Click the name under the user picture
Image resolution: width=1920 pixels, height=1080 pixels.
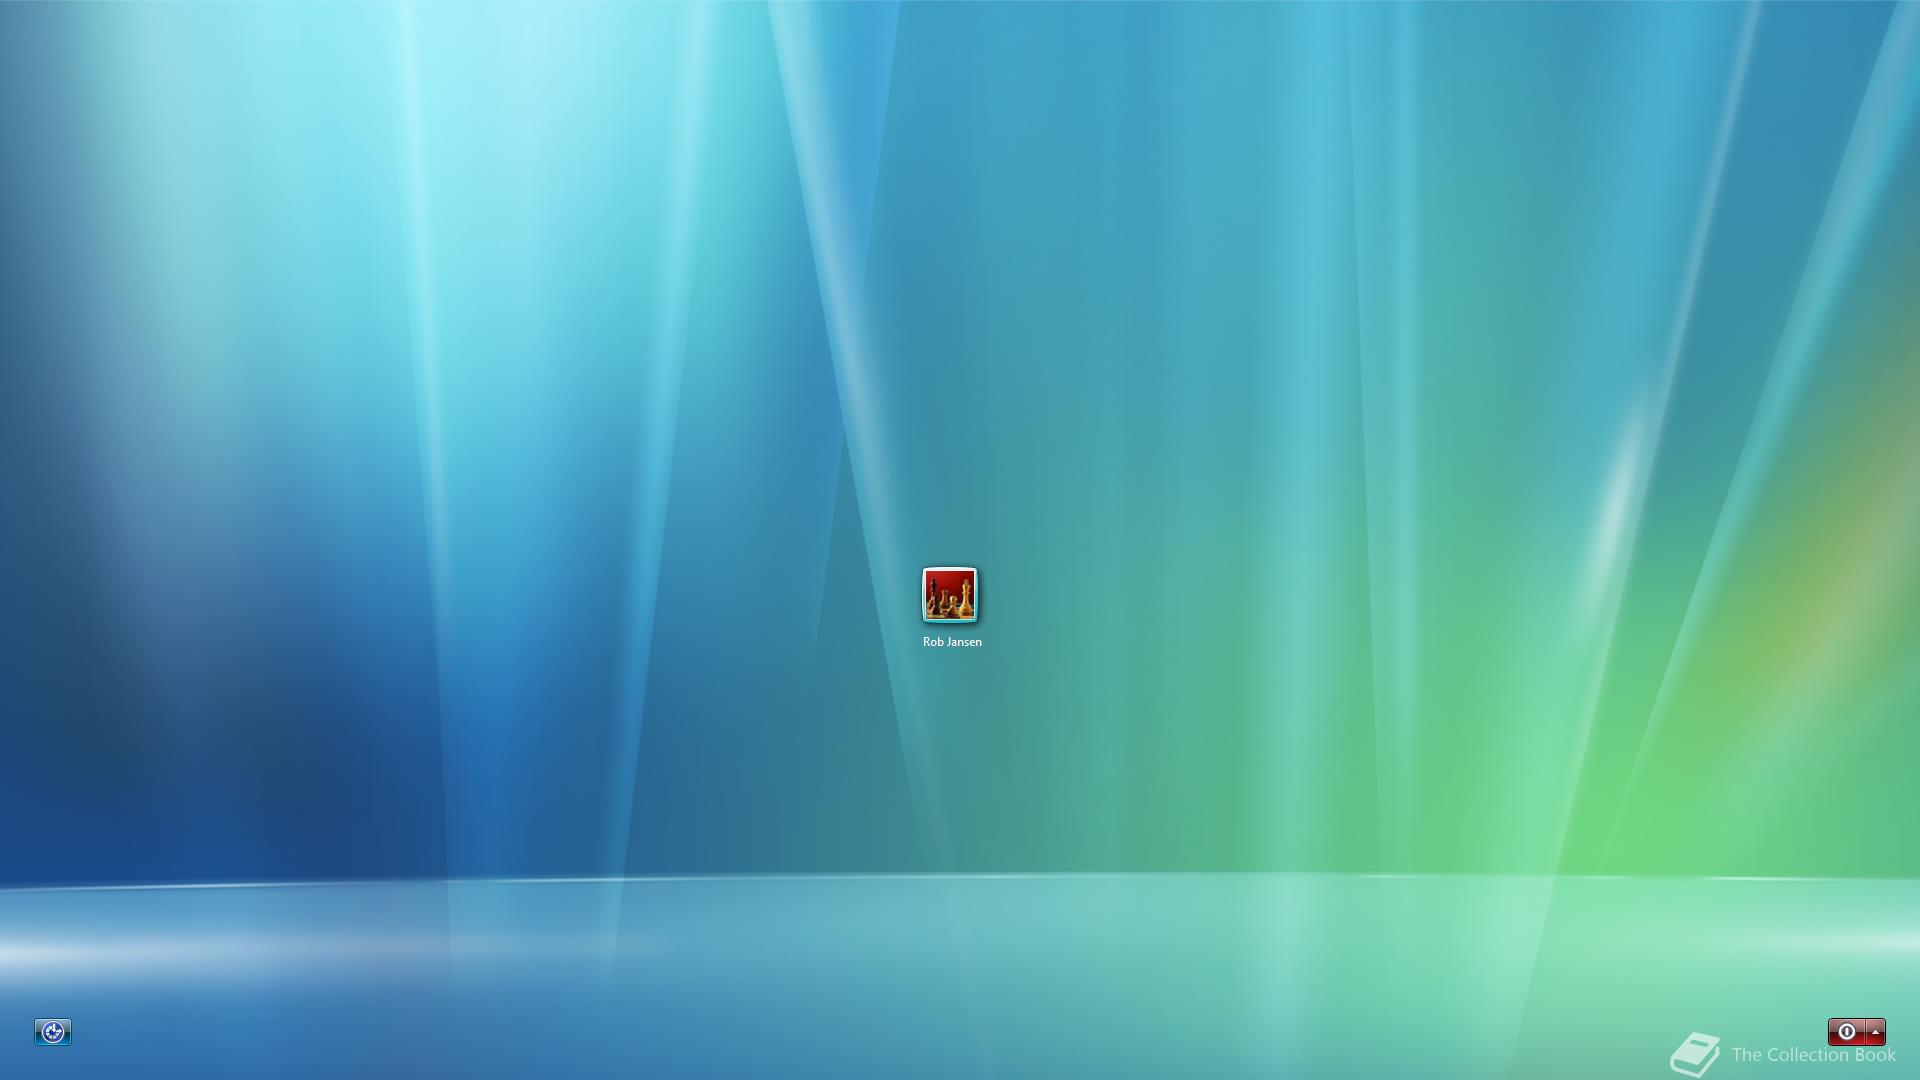click(952, 642)
